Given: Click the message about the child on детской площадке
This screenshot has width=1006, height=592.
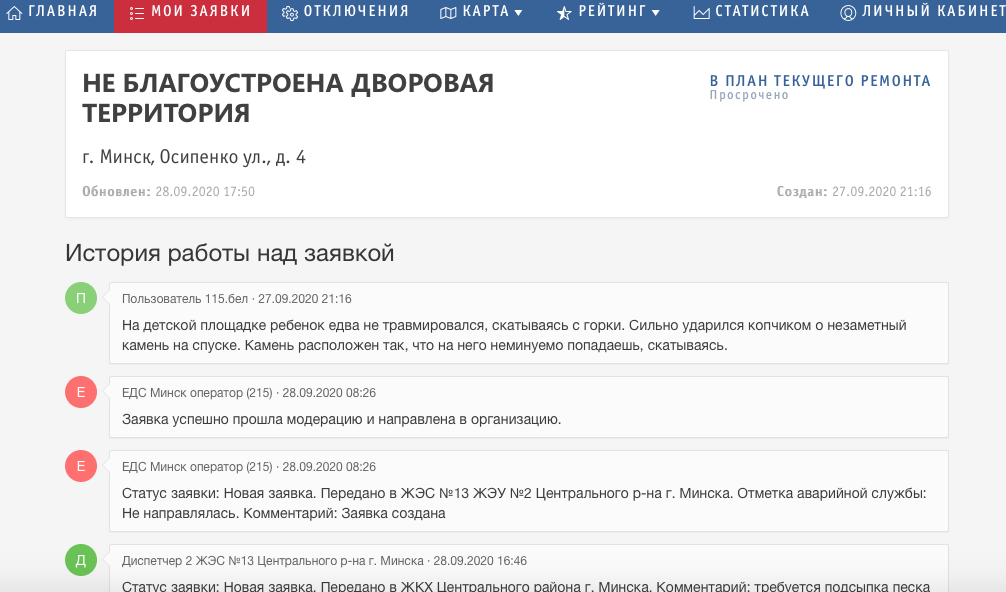Looking at the screenshot, I should coord(514,335).
